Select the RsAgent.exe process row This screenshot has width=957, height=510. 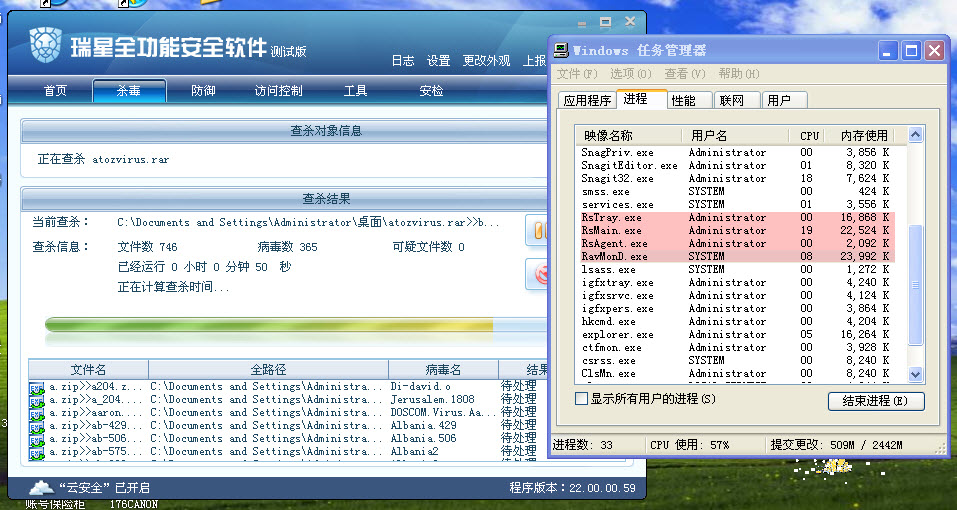pos(737,243)
